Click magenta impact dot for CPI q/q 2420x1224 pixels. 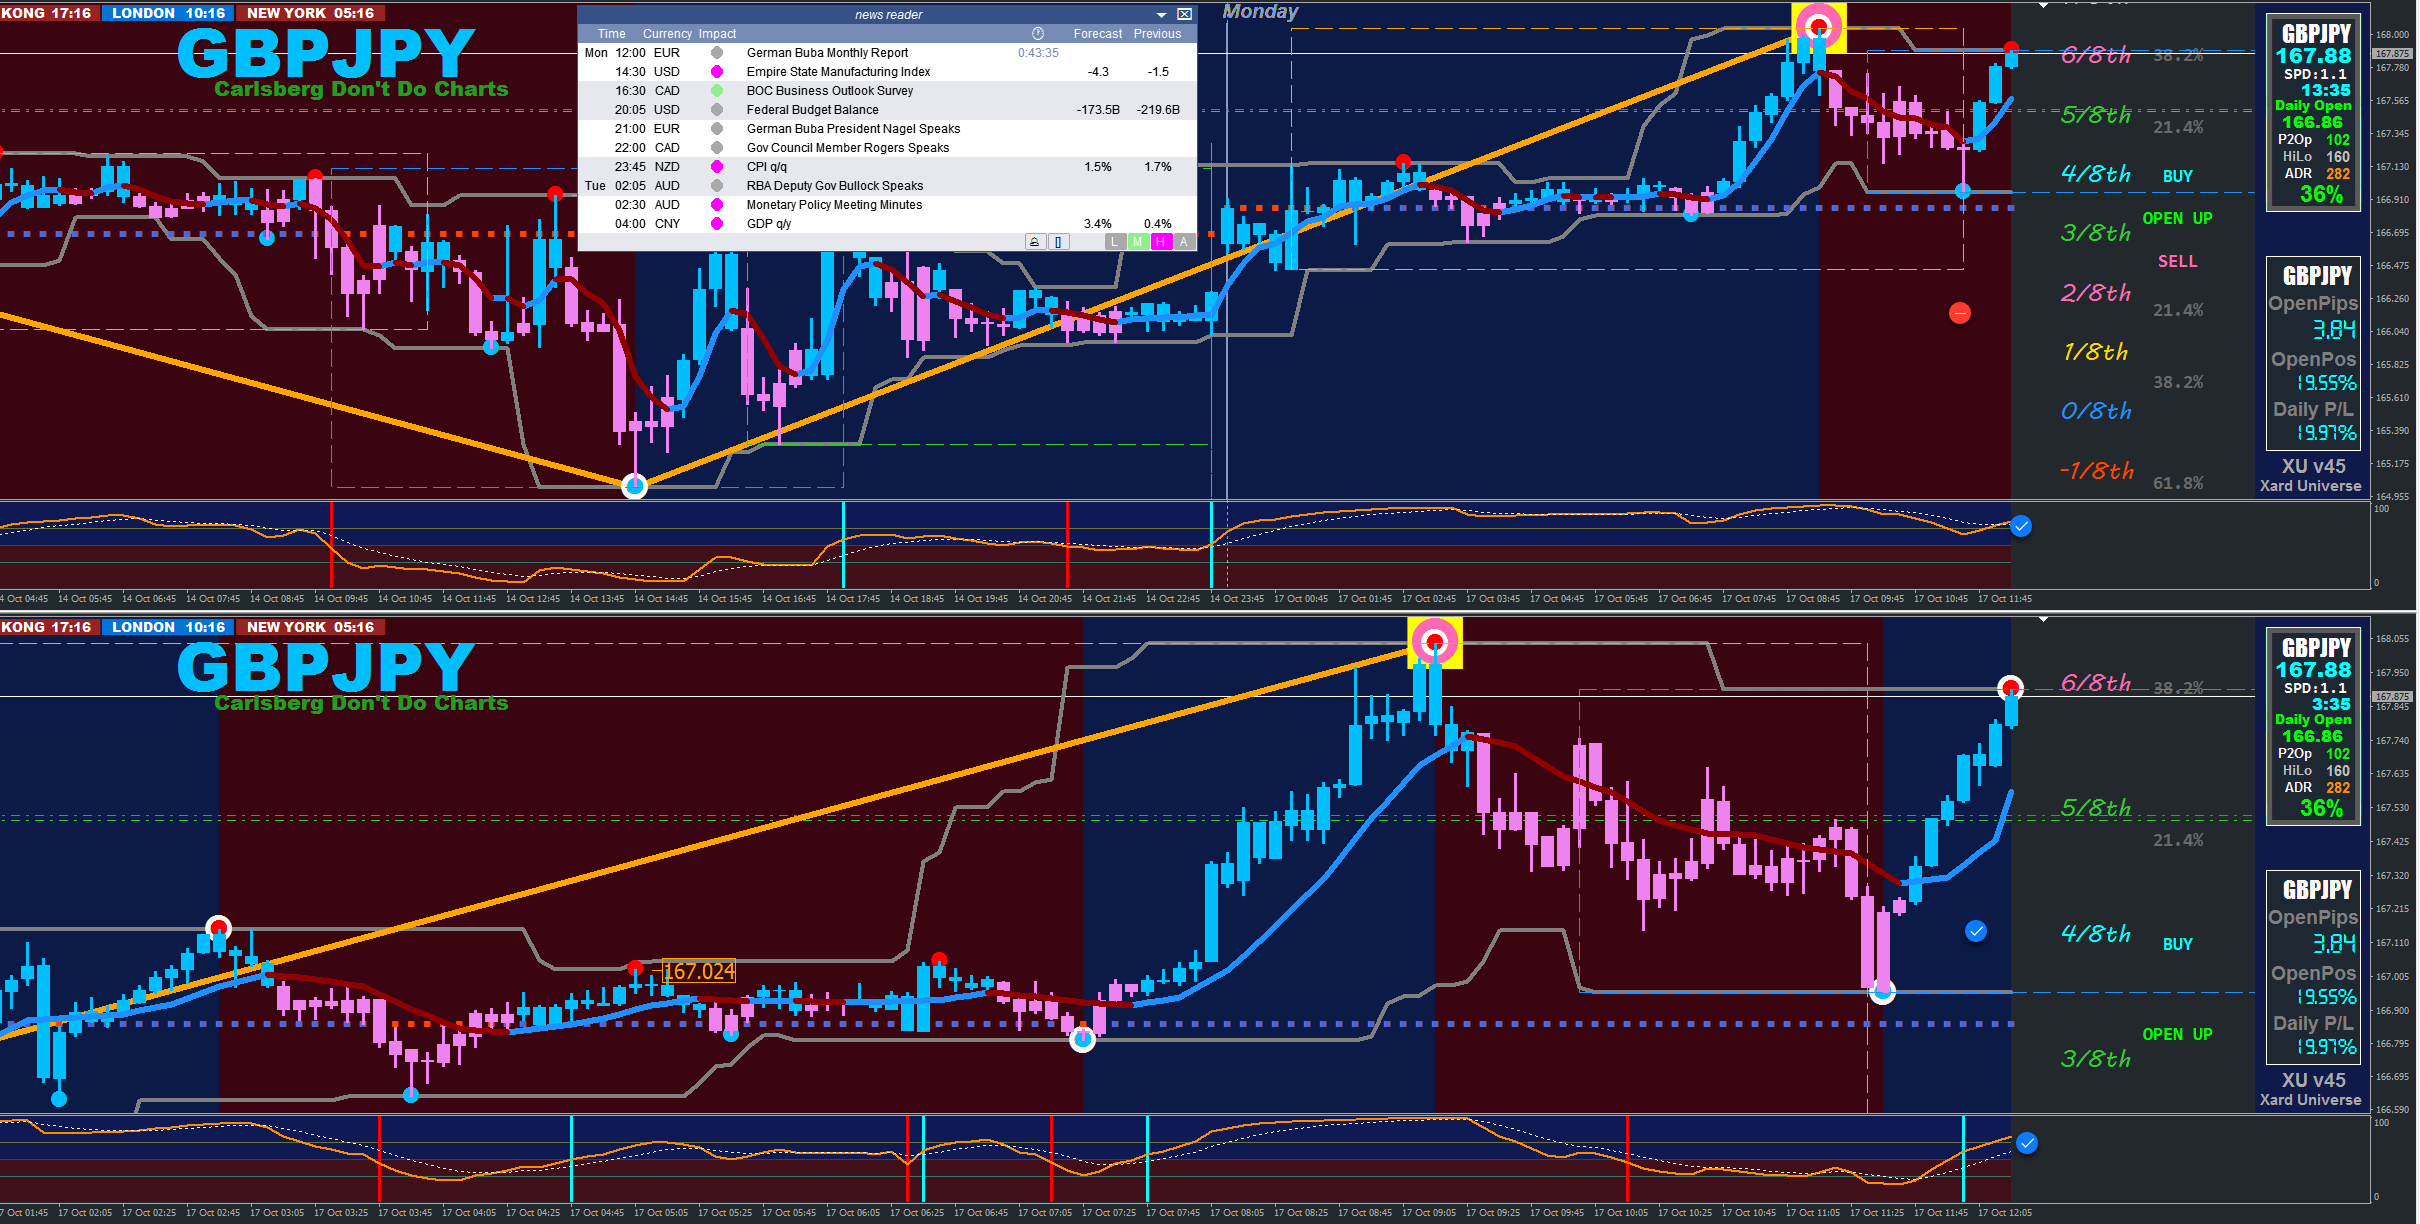[x=717, y=167]
